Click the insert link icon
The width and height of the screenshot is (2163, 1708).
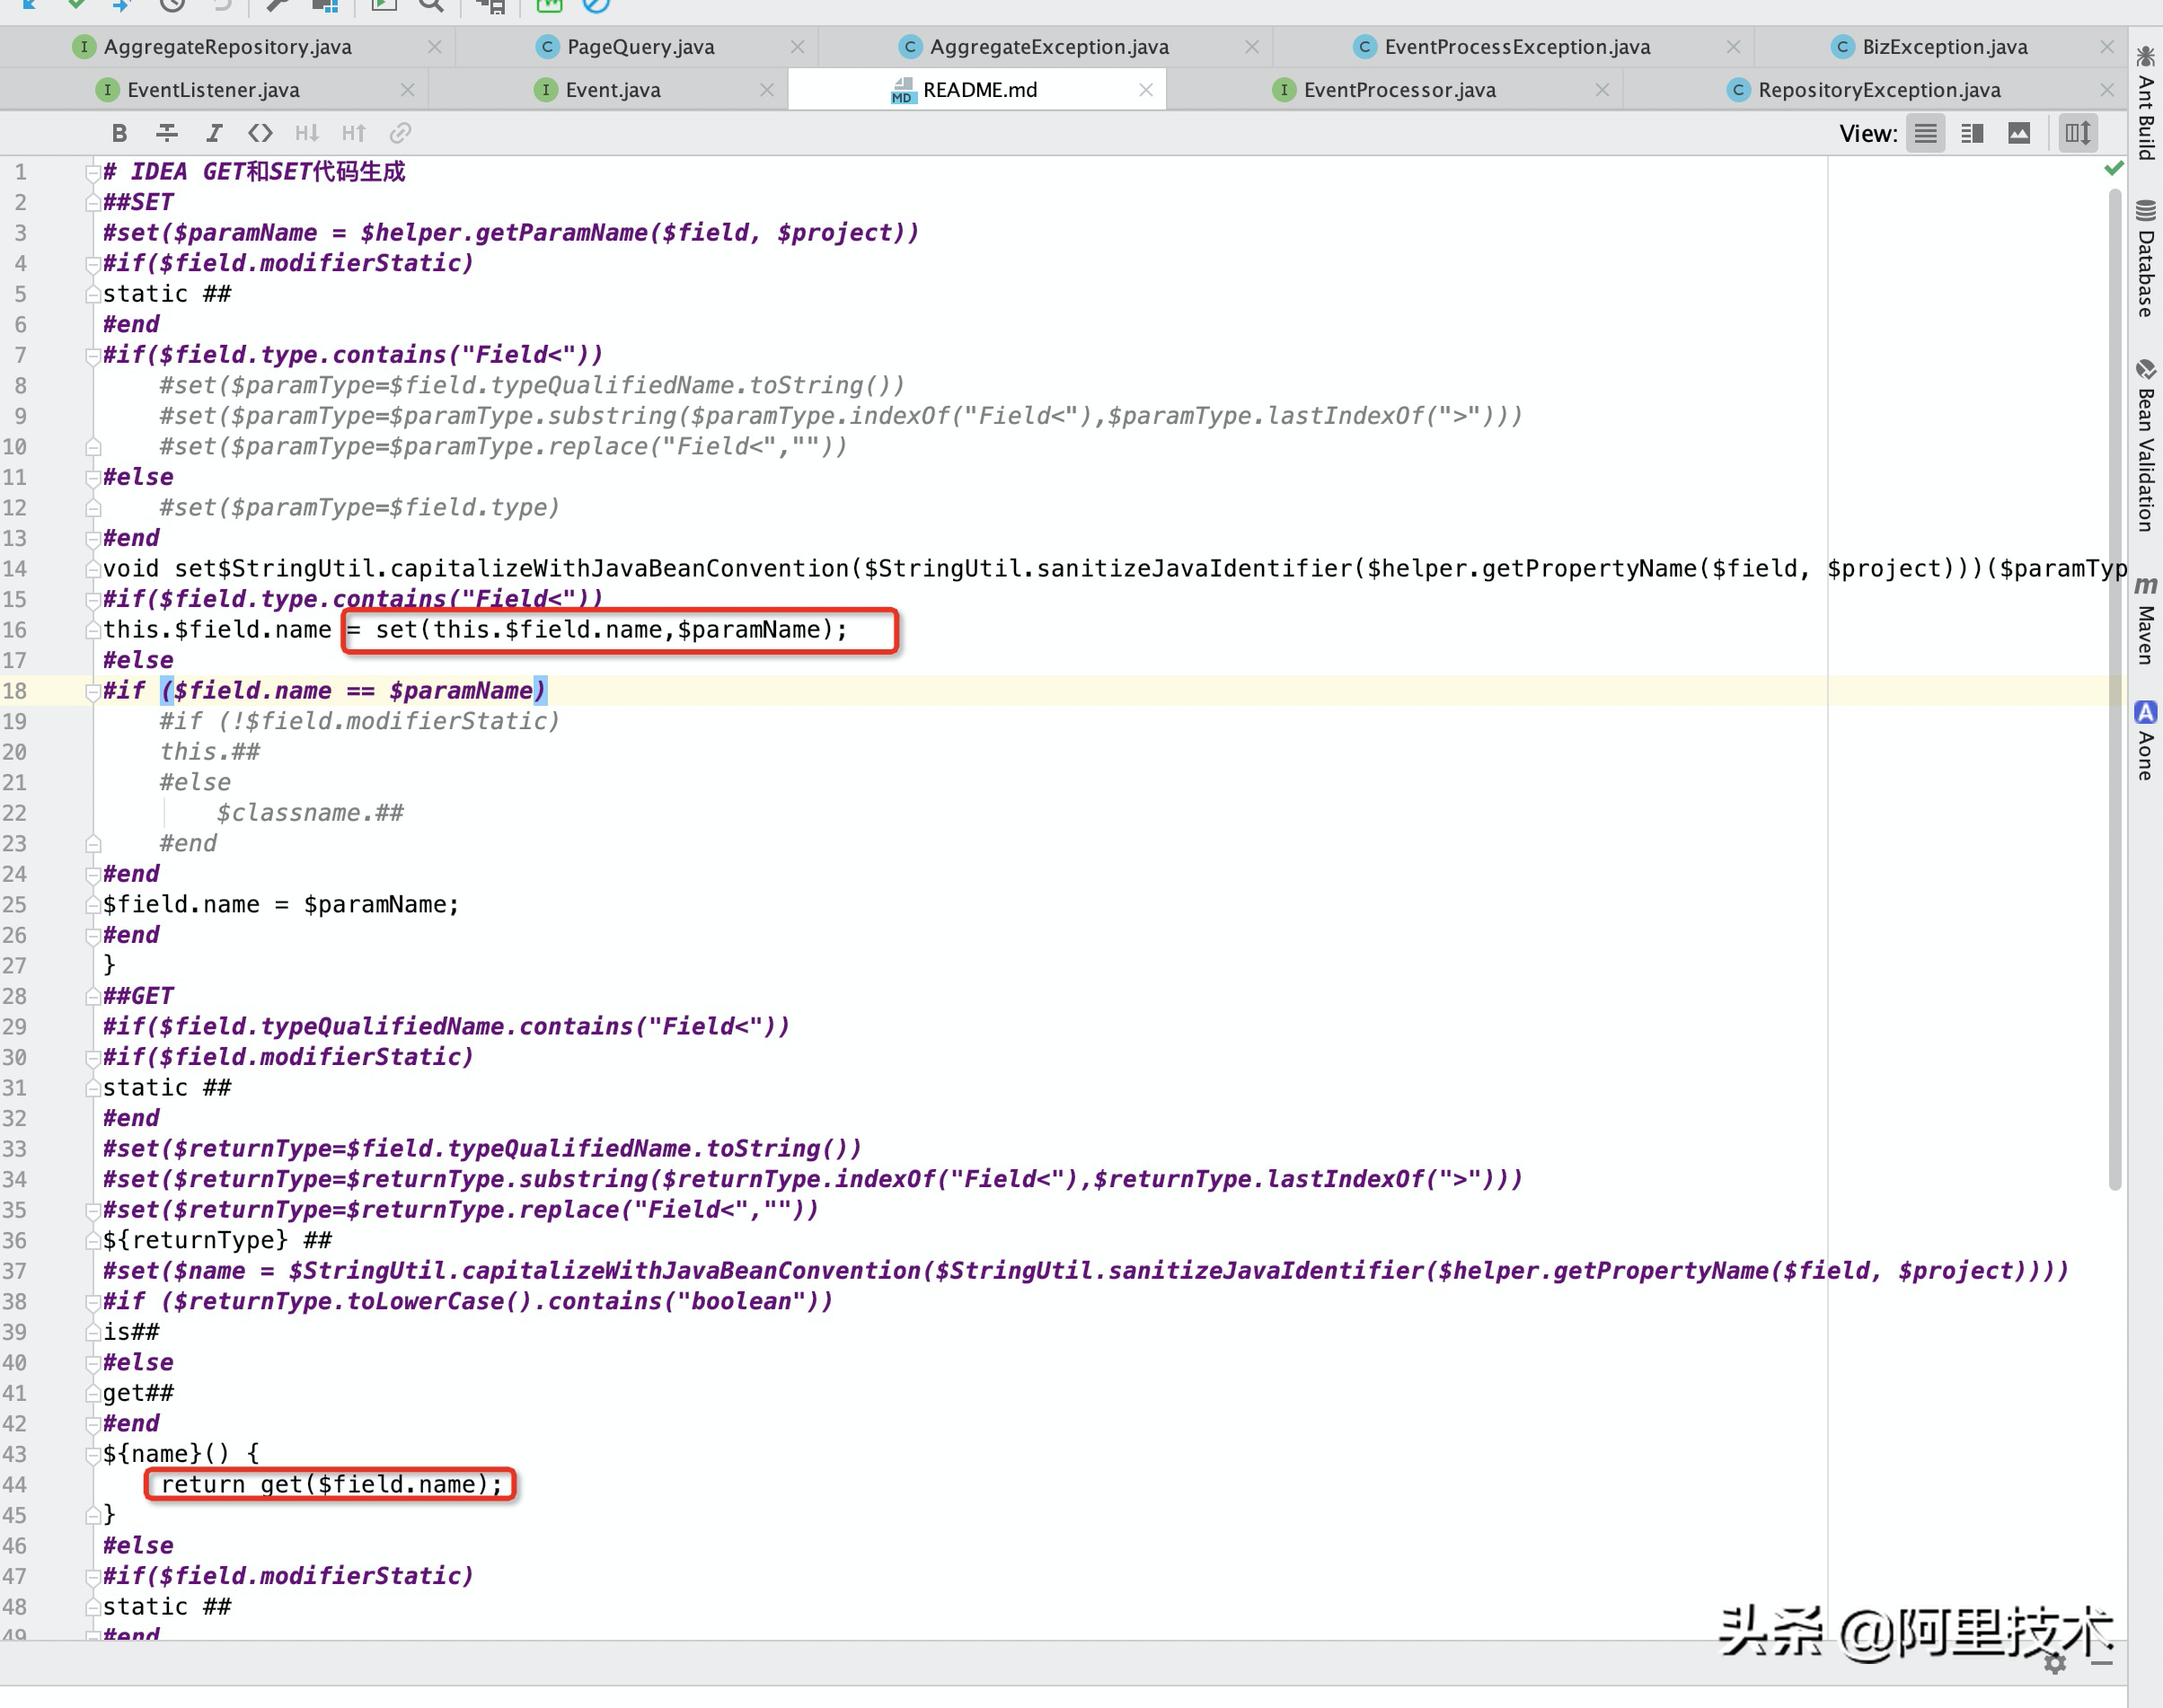[400, 133]
